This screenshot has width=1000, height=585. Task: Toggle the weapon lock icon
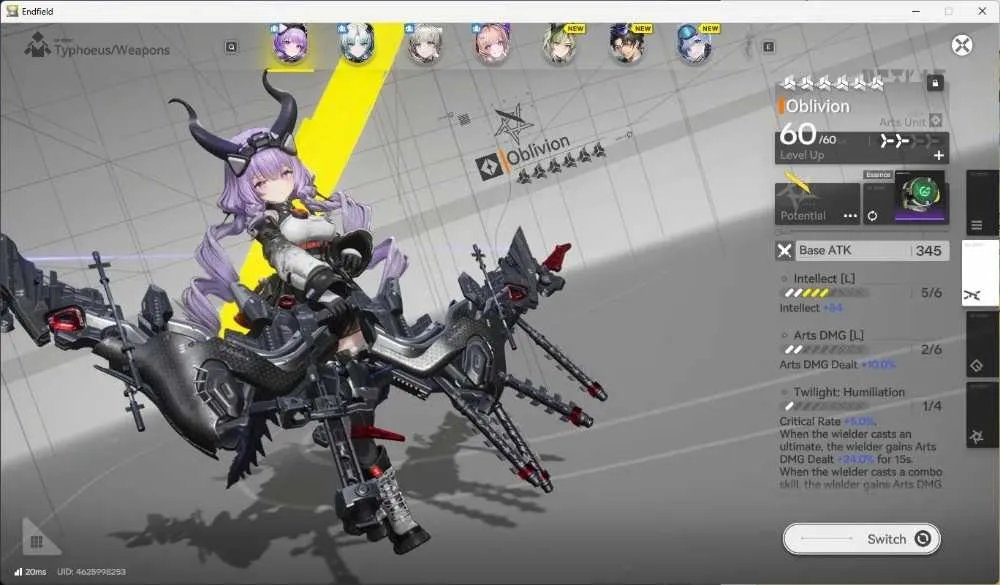pyautogui.click(x=935, y=83)
